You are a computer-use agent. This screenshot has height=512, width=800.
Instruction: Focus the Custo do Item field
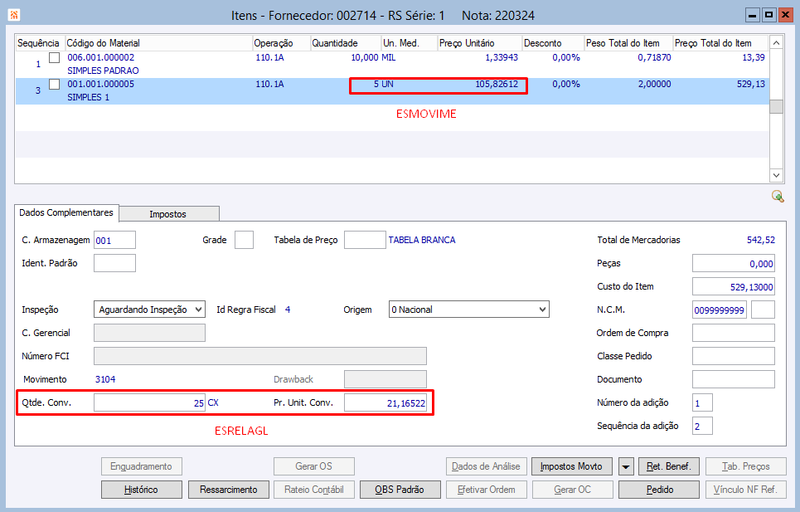(x=733, y=287)
